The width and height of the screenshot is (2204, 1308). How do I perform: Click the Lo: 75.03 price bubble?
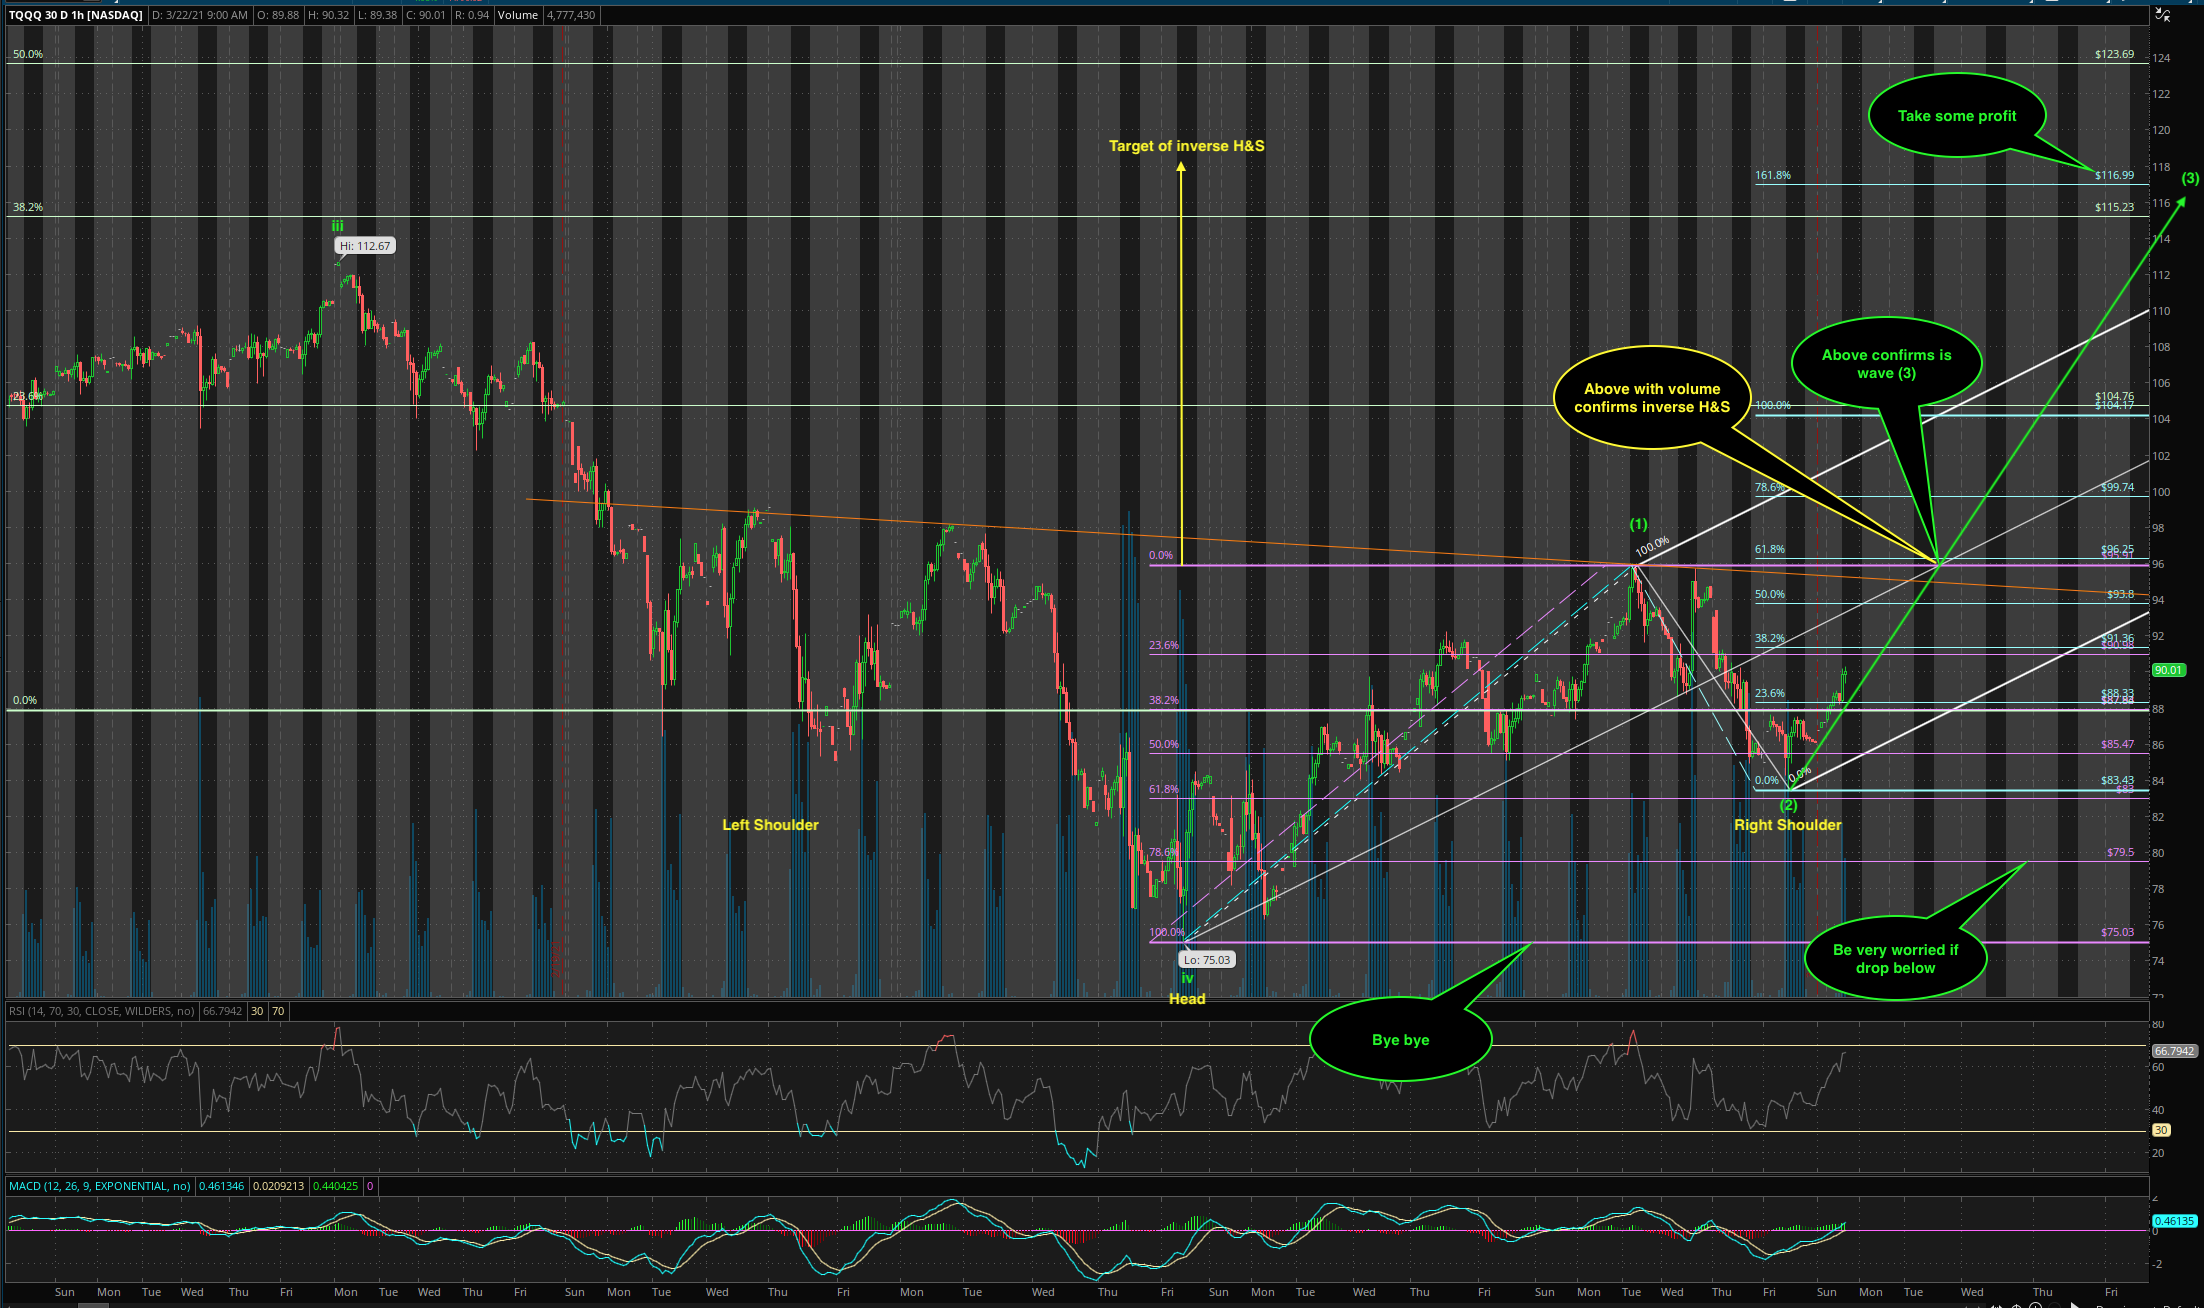pos(1208,960)
